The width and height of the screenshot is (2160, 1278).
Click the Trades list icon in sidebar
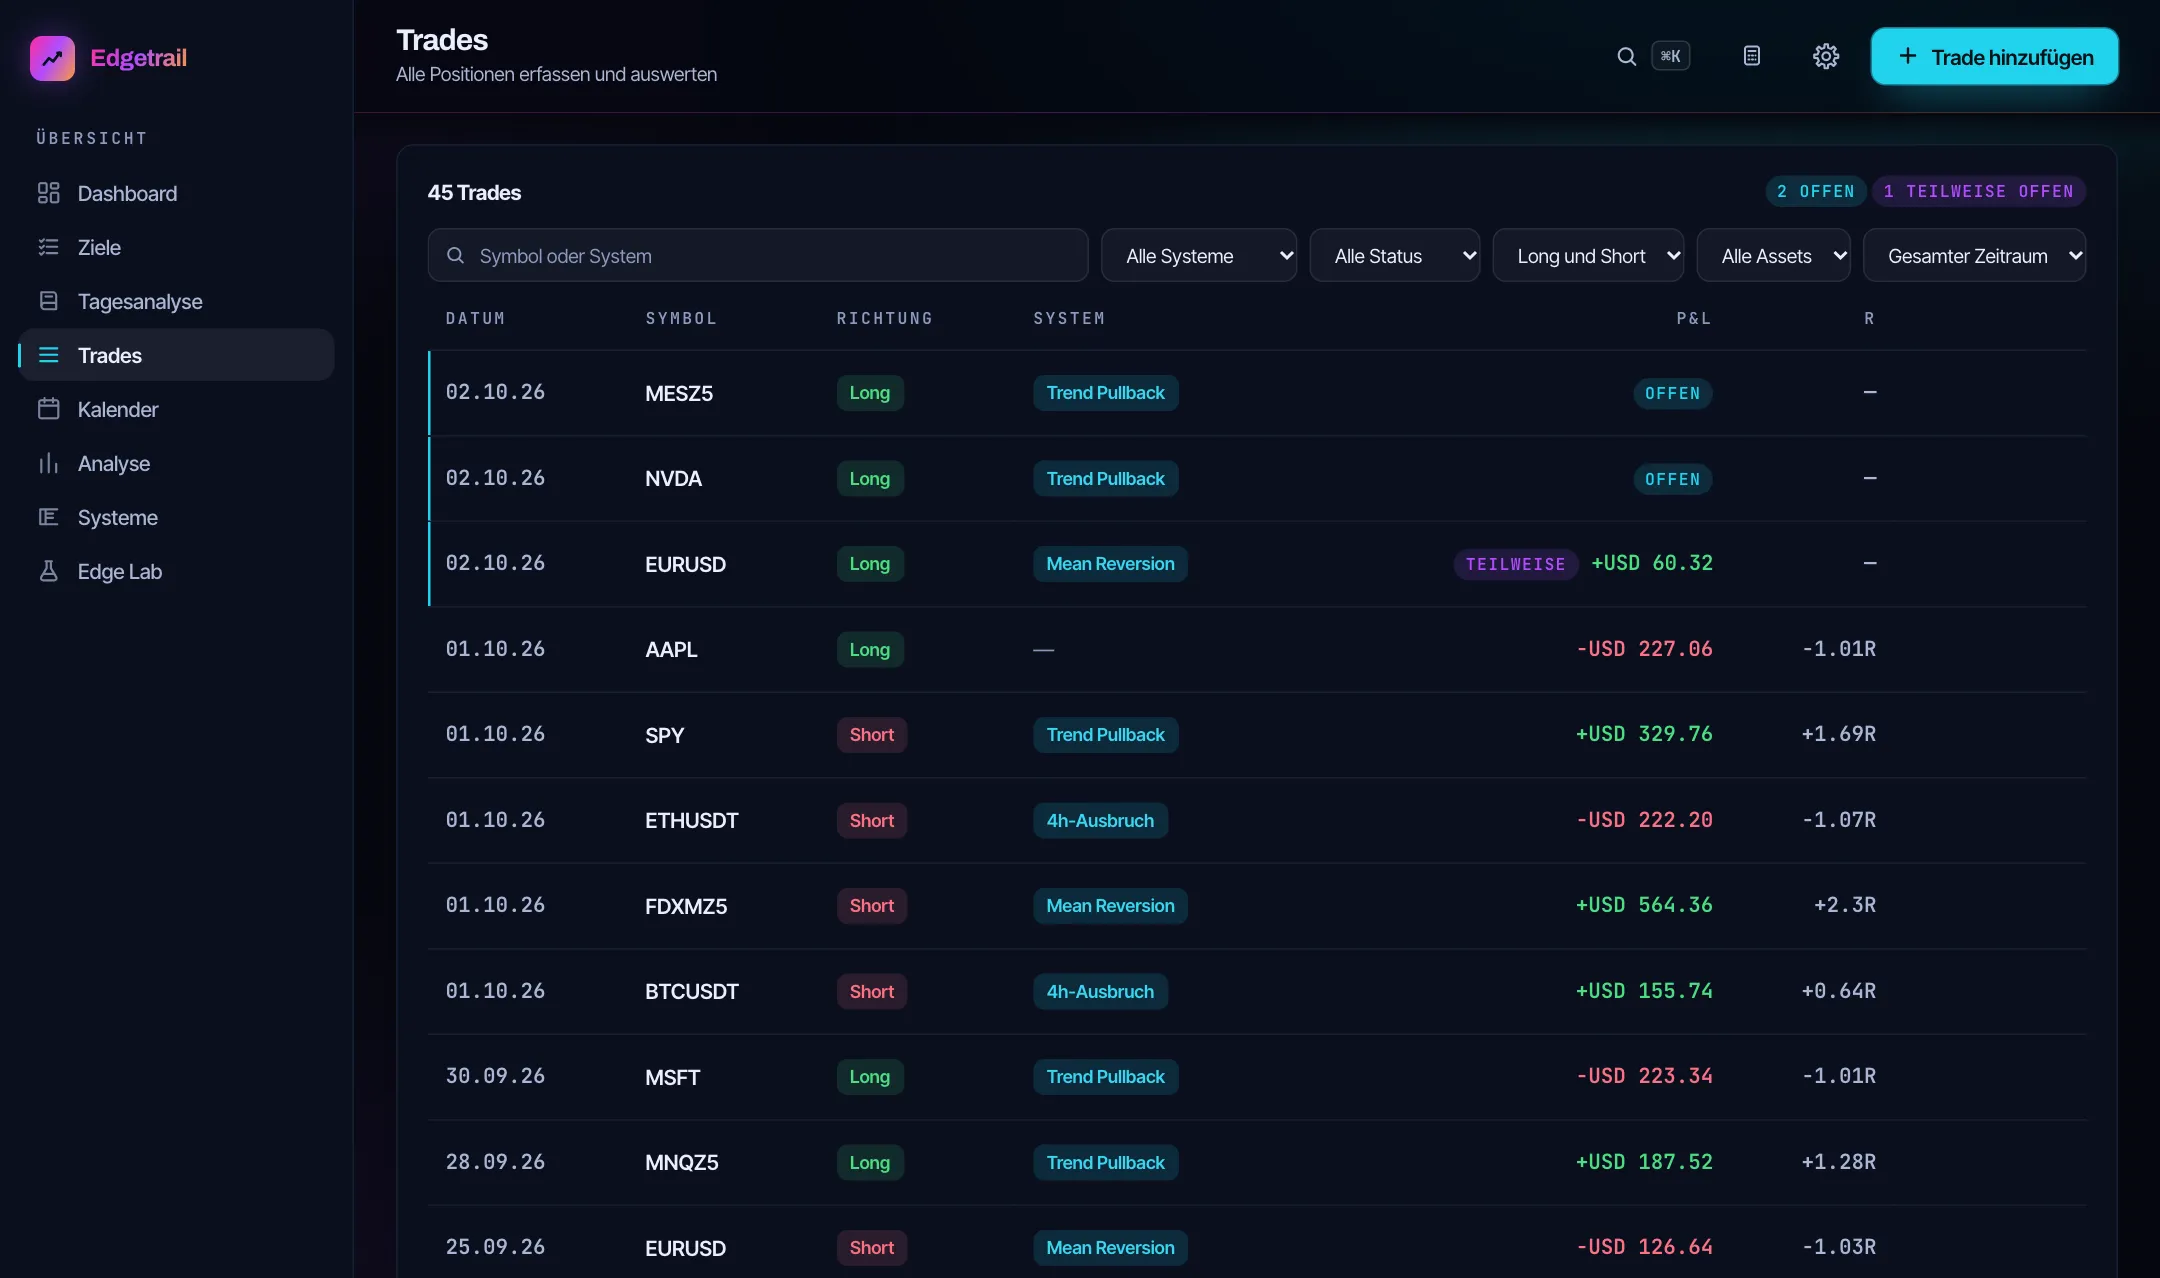point(48,355)
